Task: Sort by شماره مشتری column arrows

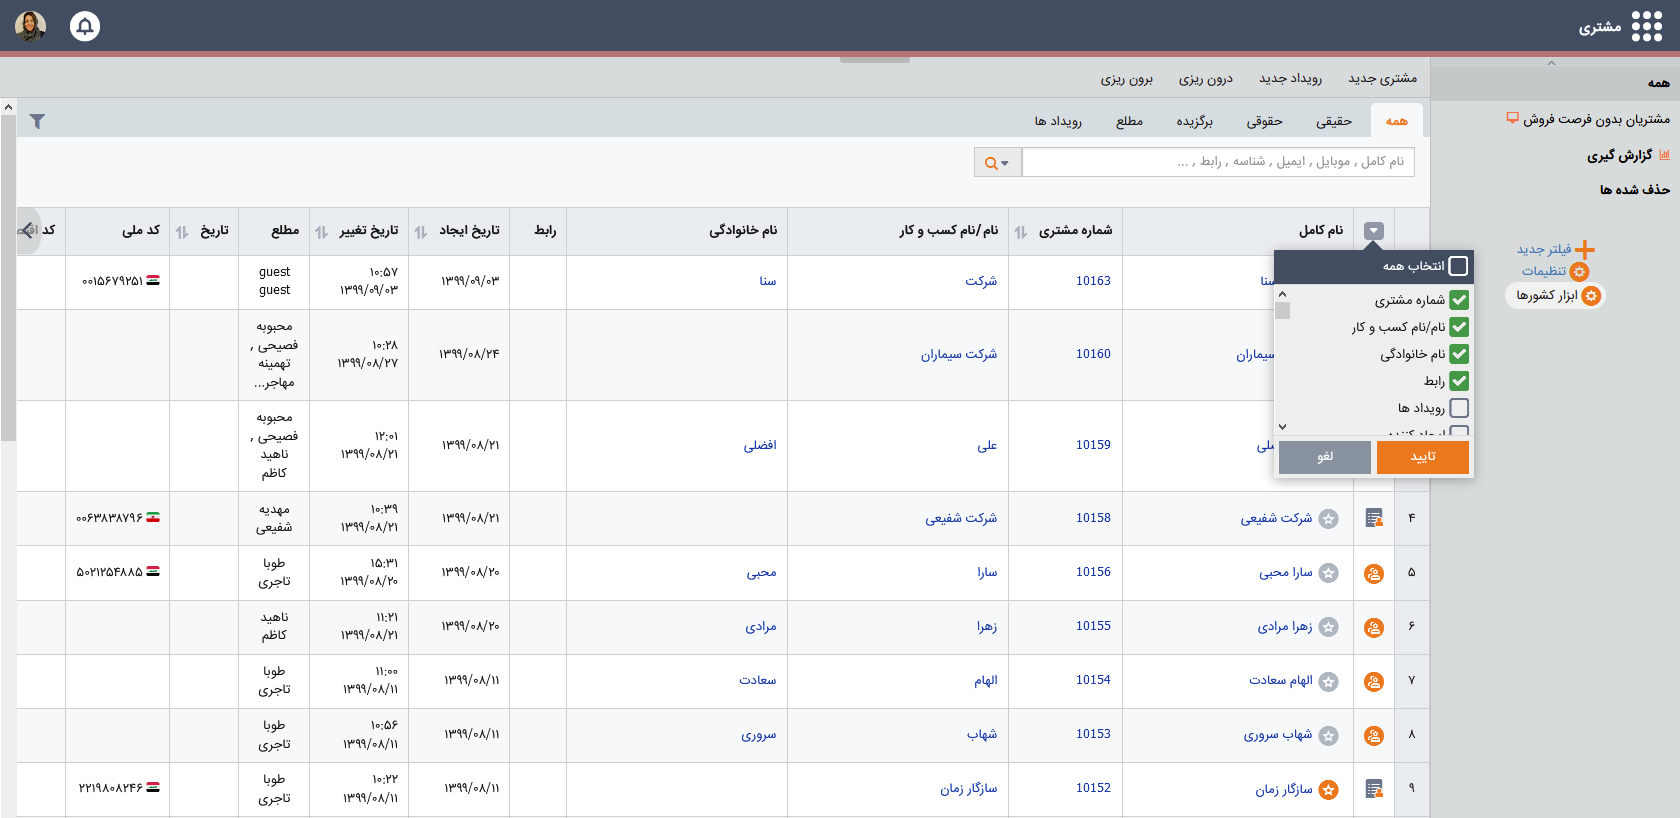Action: [x=1021, y=232]
